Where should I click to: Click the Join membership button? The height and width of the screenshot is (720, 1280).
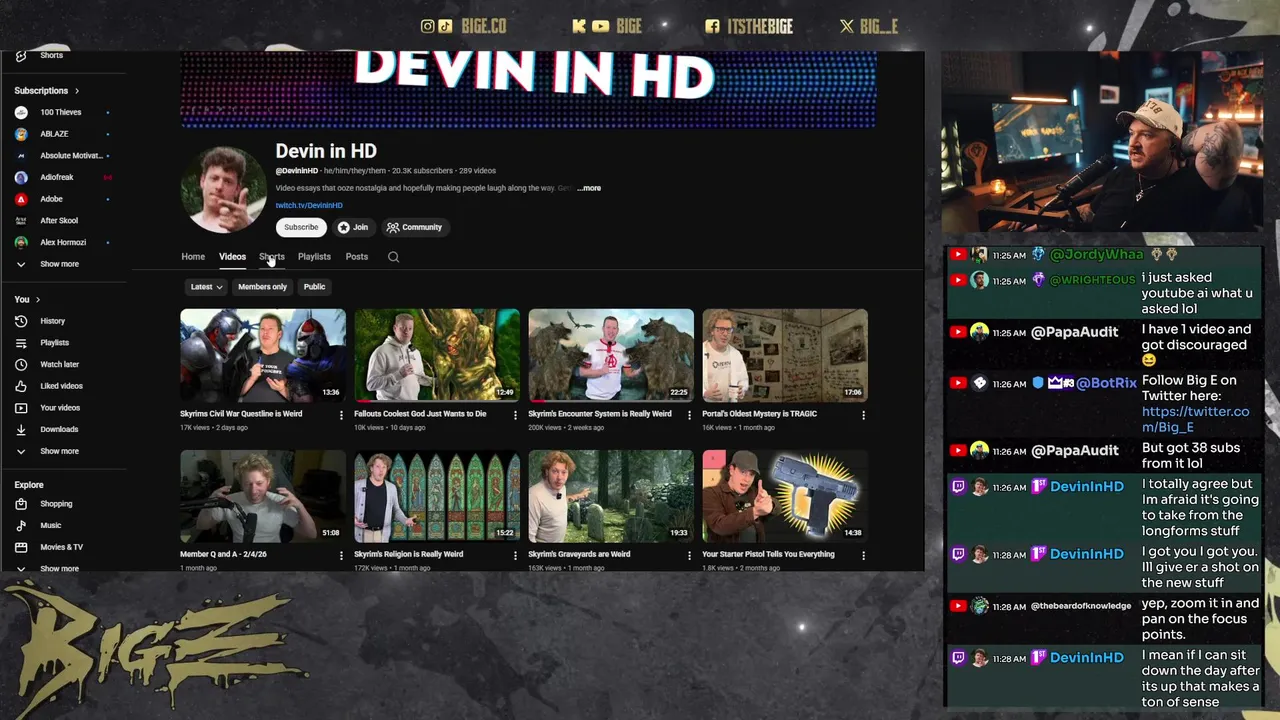tap(353, 227)
